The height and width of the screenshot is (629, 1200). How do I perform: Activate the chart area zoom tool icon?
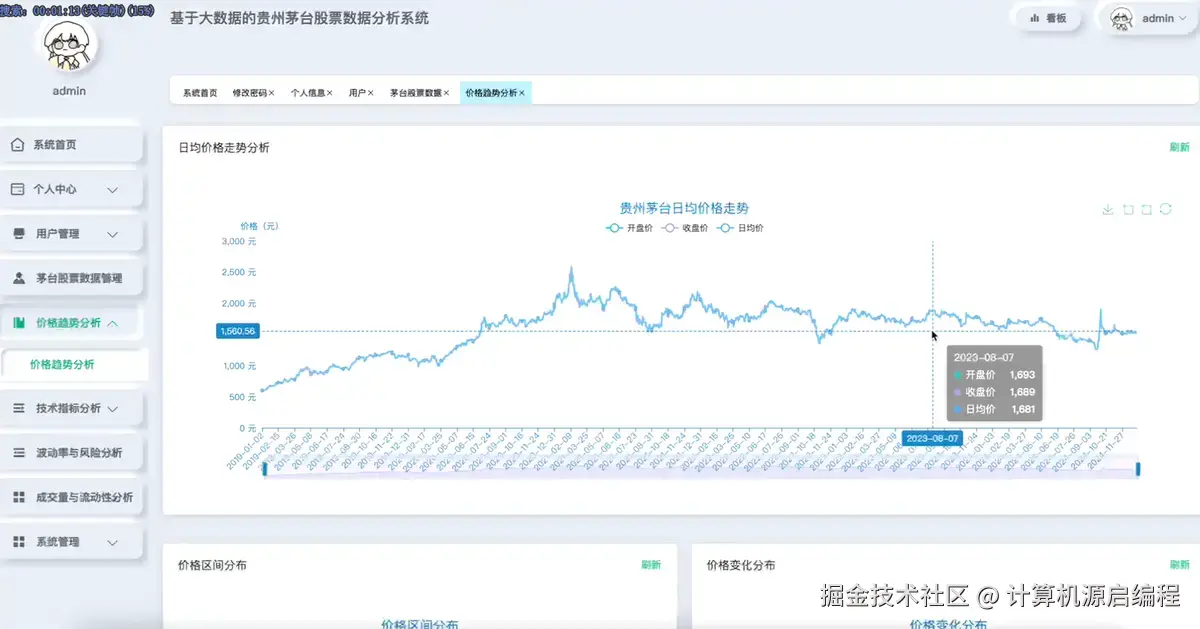tap(1127, 209)
